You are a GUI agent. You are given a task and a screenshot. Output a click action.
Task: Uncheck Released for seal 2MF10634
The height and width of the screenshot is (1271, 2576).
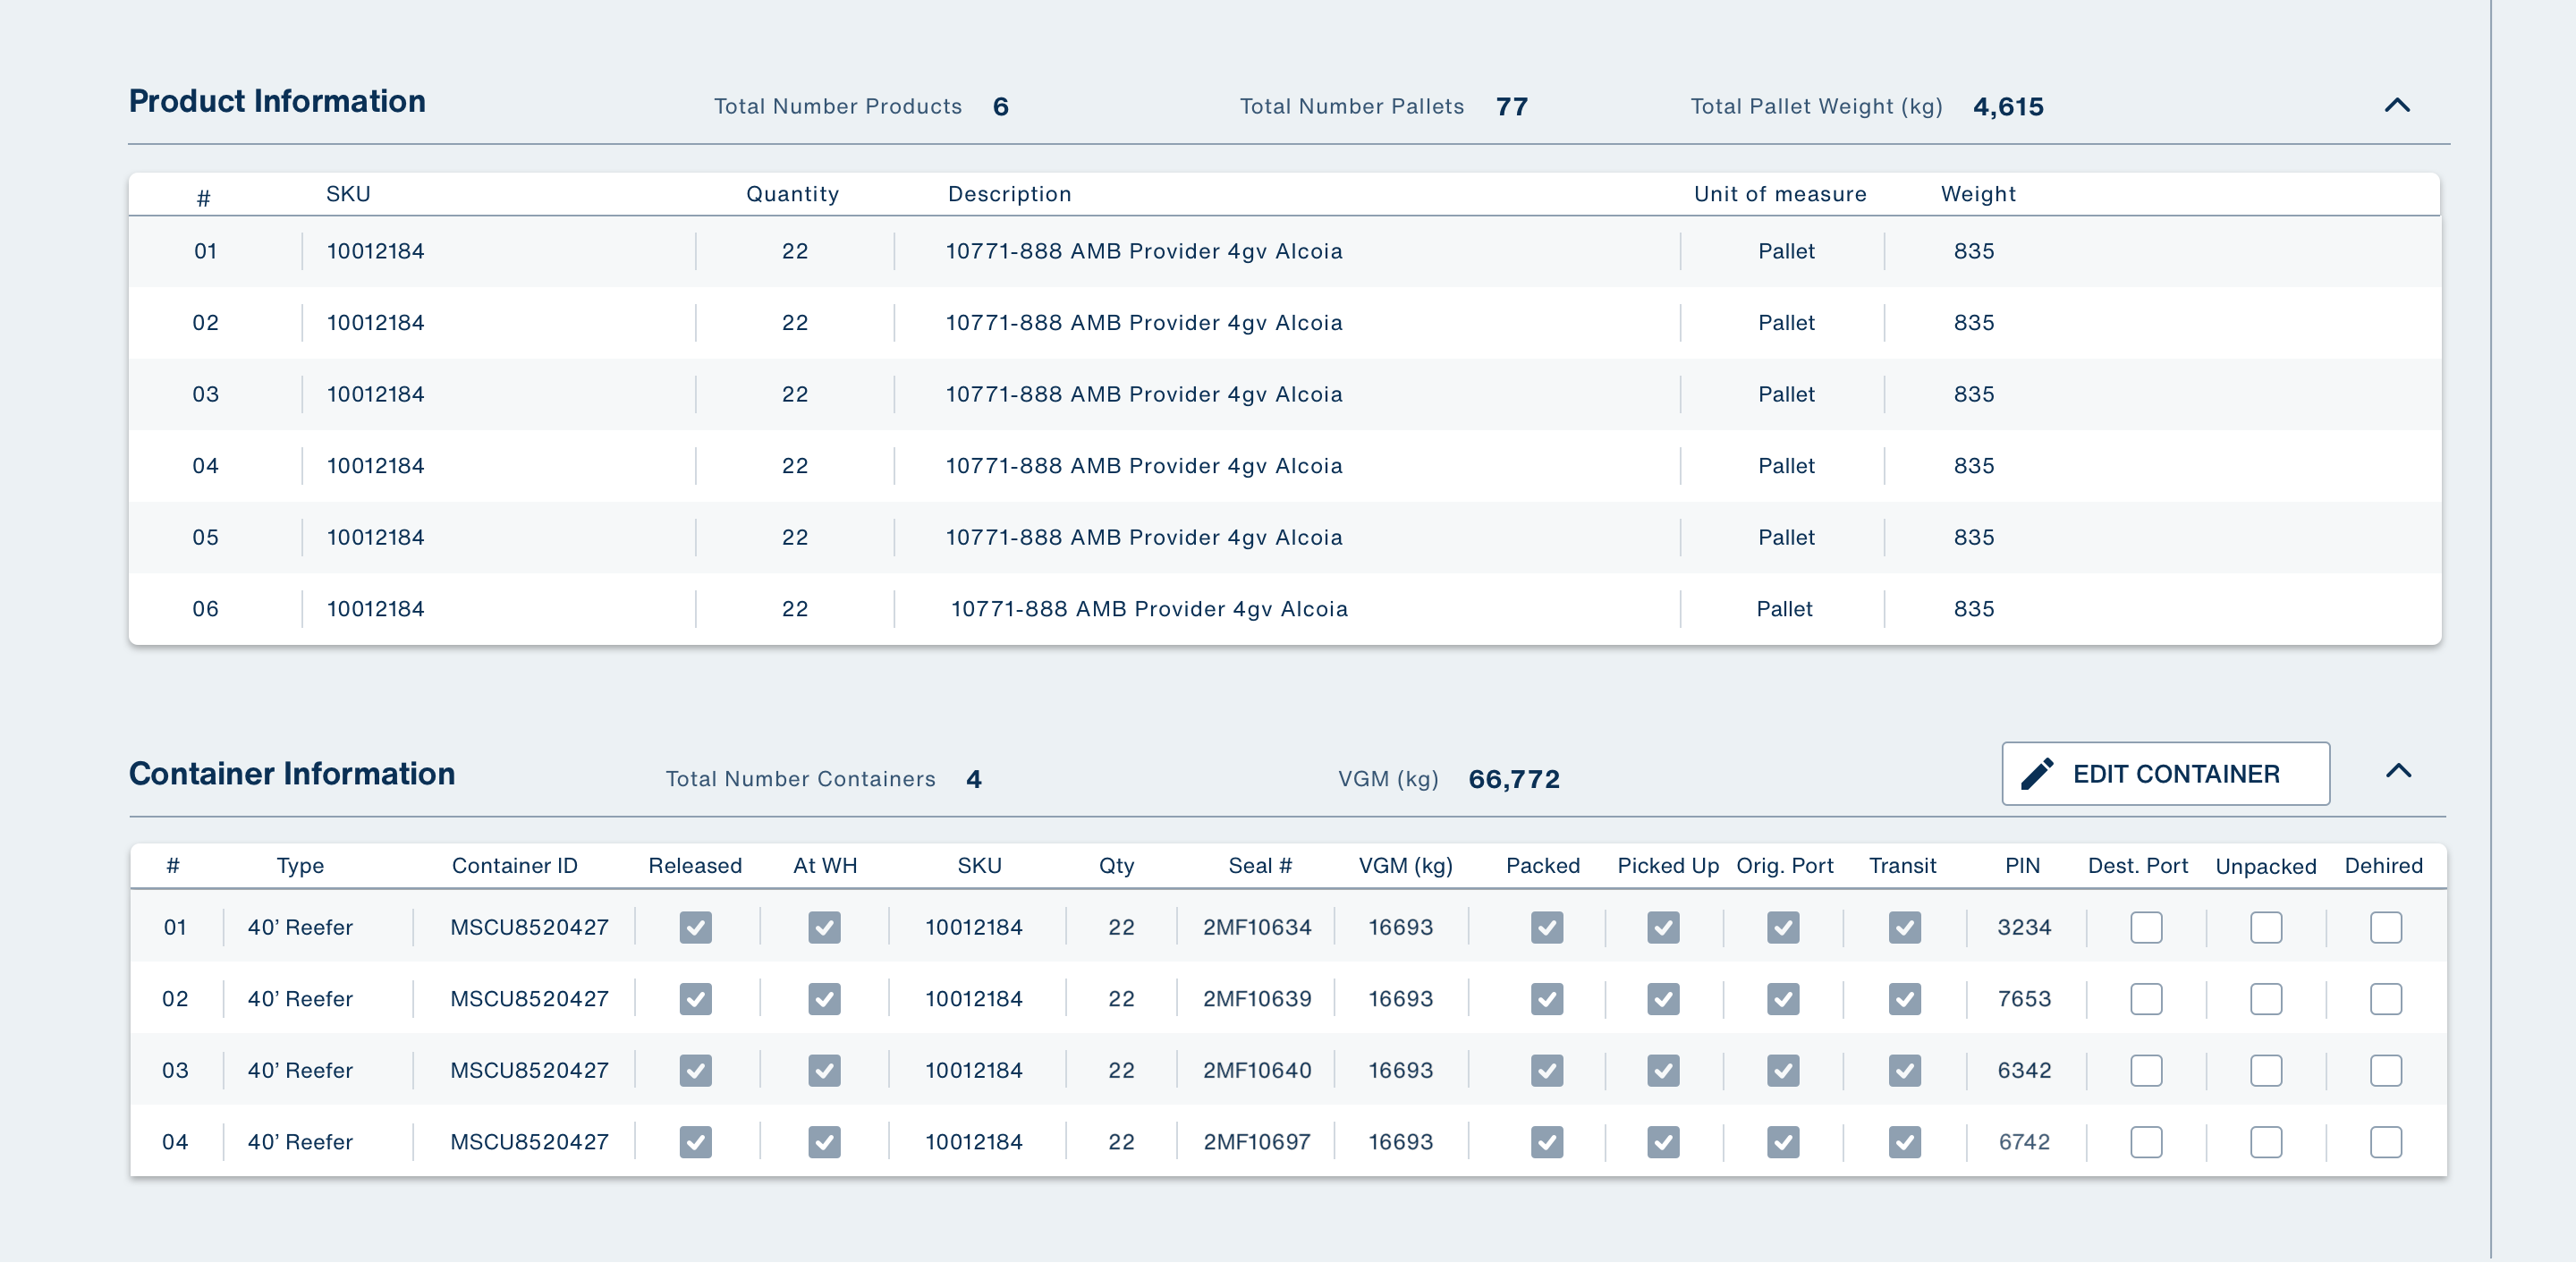click(695, 927)
